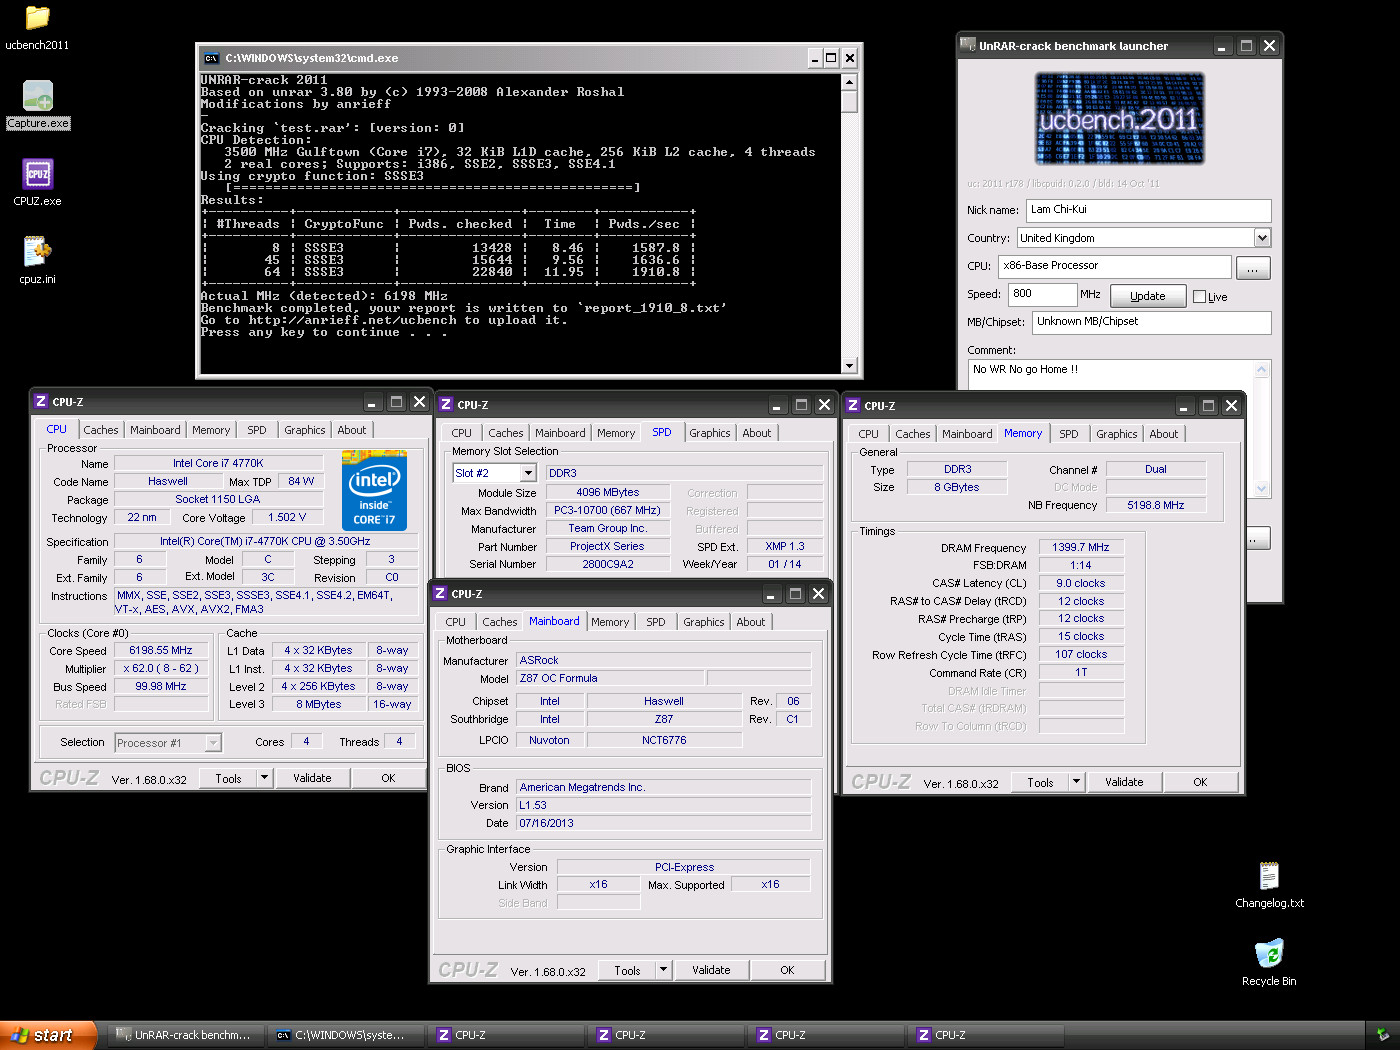The width and height of the screenshot is (1400, 1050).
Task: Click comment box scroll up arrow
Action: [1261, 369]
